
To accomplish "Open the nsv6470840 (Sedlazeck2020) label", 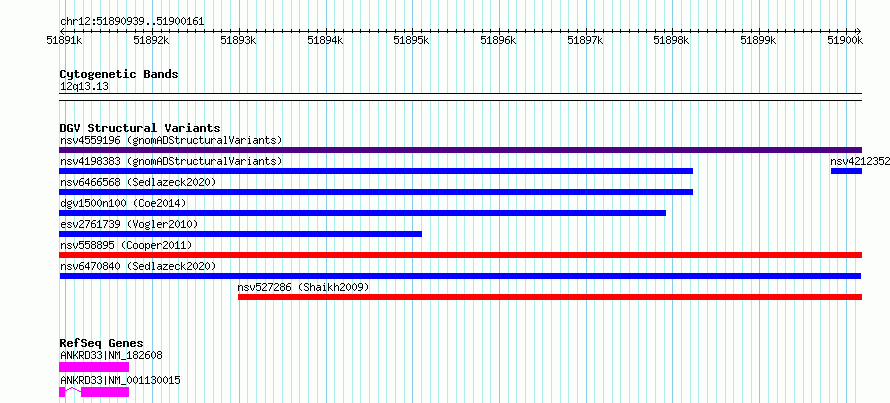I will click(x=138, y=266).
